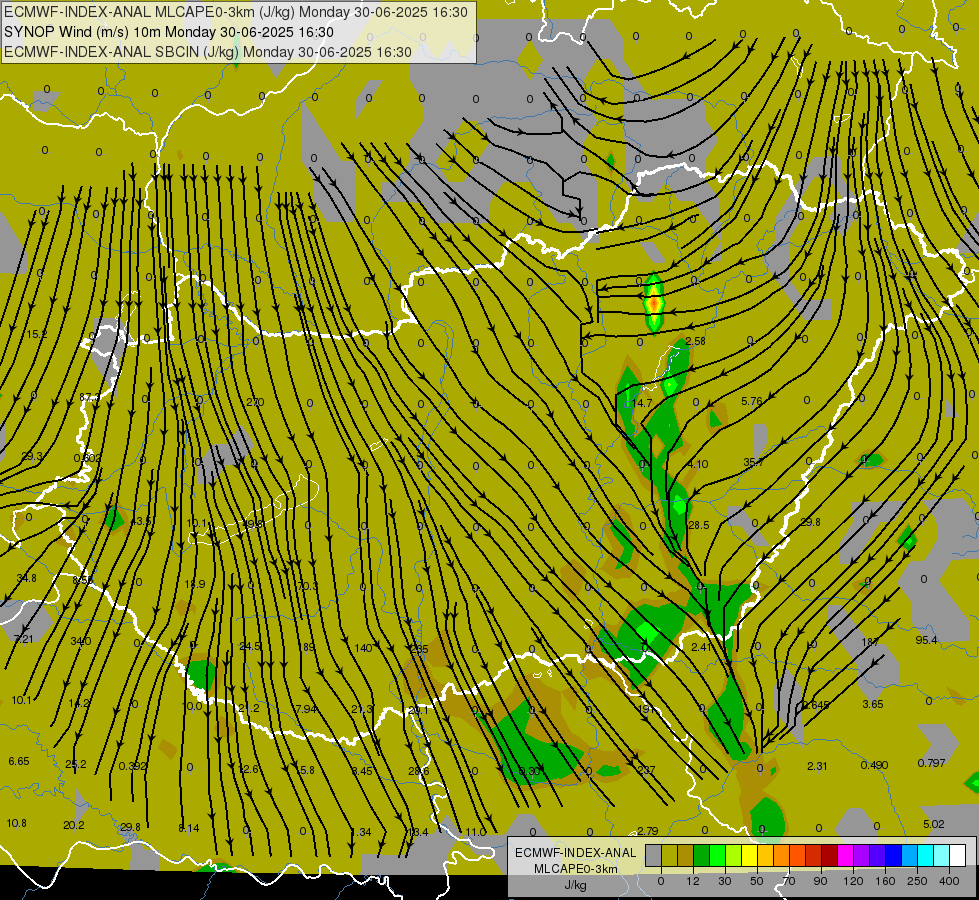Pick the magenta legend swatch
979x900 pixels.
pyautogui.click(x=846, y=856)
